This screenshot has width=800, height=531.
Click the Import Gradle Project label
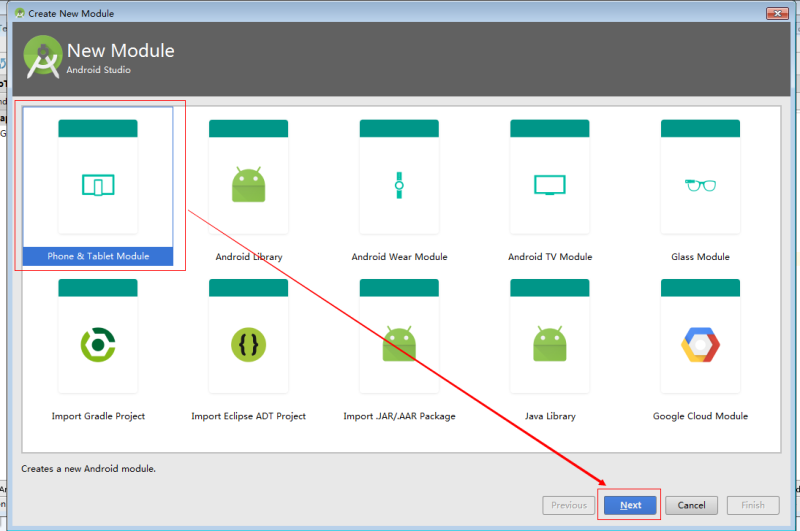coord(98,416)
